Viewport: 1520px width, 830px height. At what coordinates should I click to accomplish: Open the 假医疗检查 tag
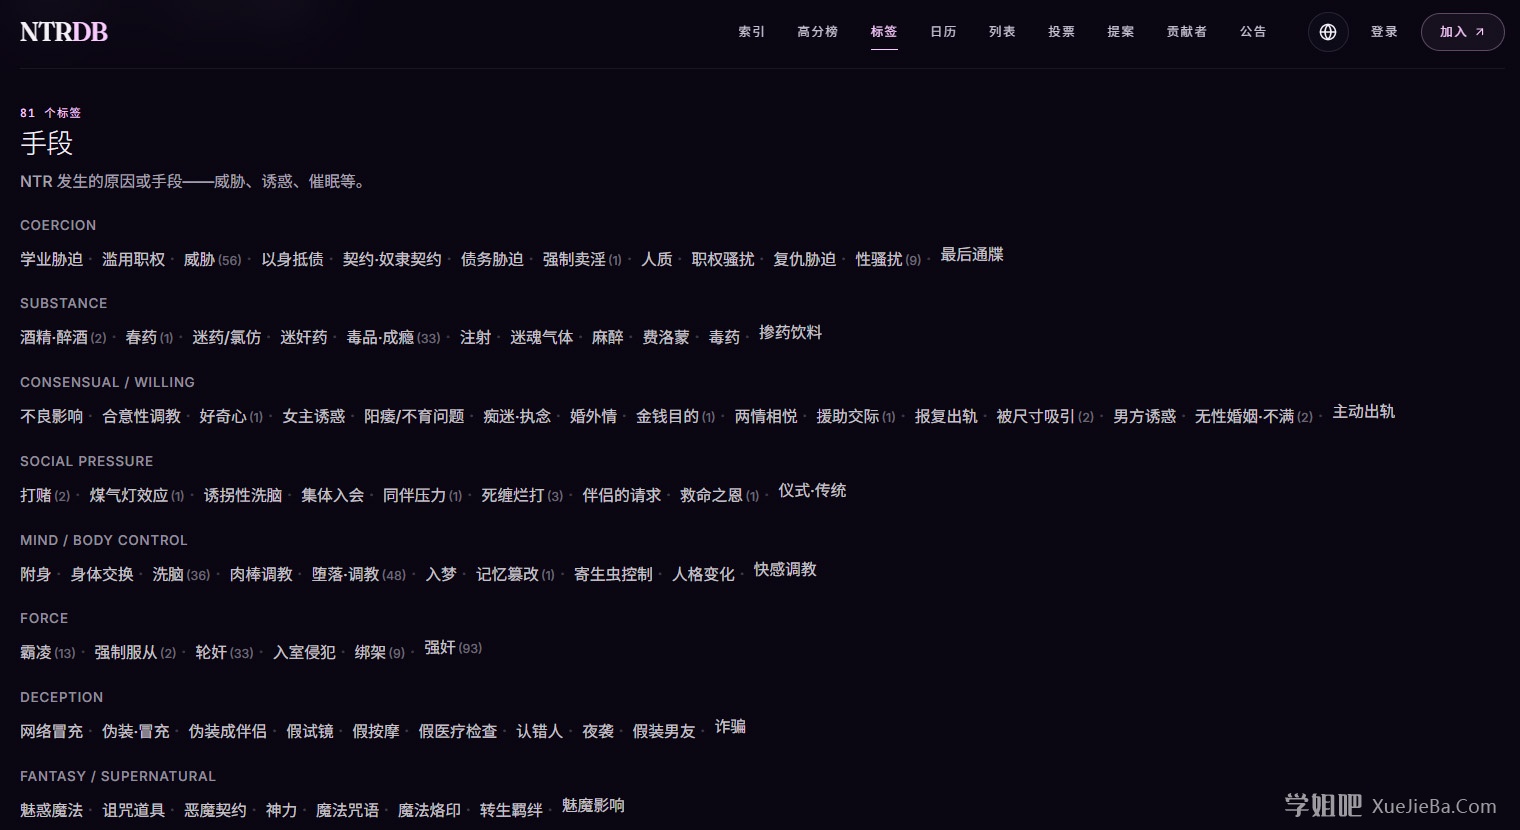tap(458, 731)
